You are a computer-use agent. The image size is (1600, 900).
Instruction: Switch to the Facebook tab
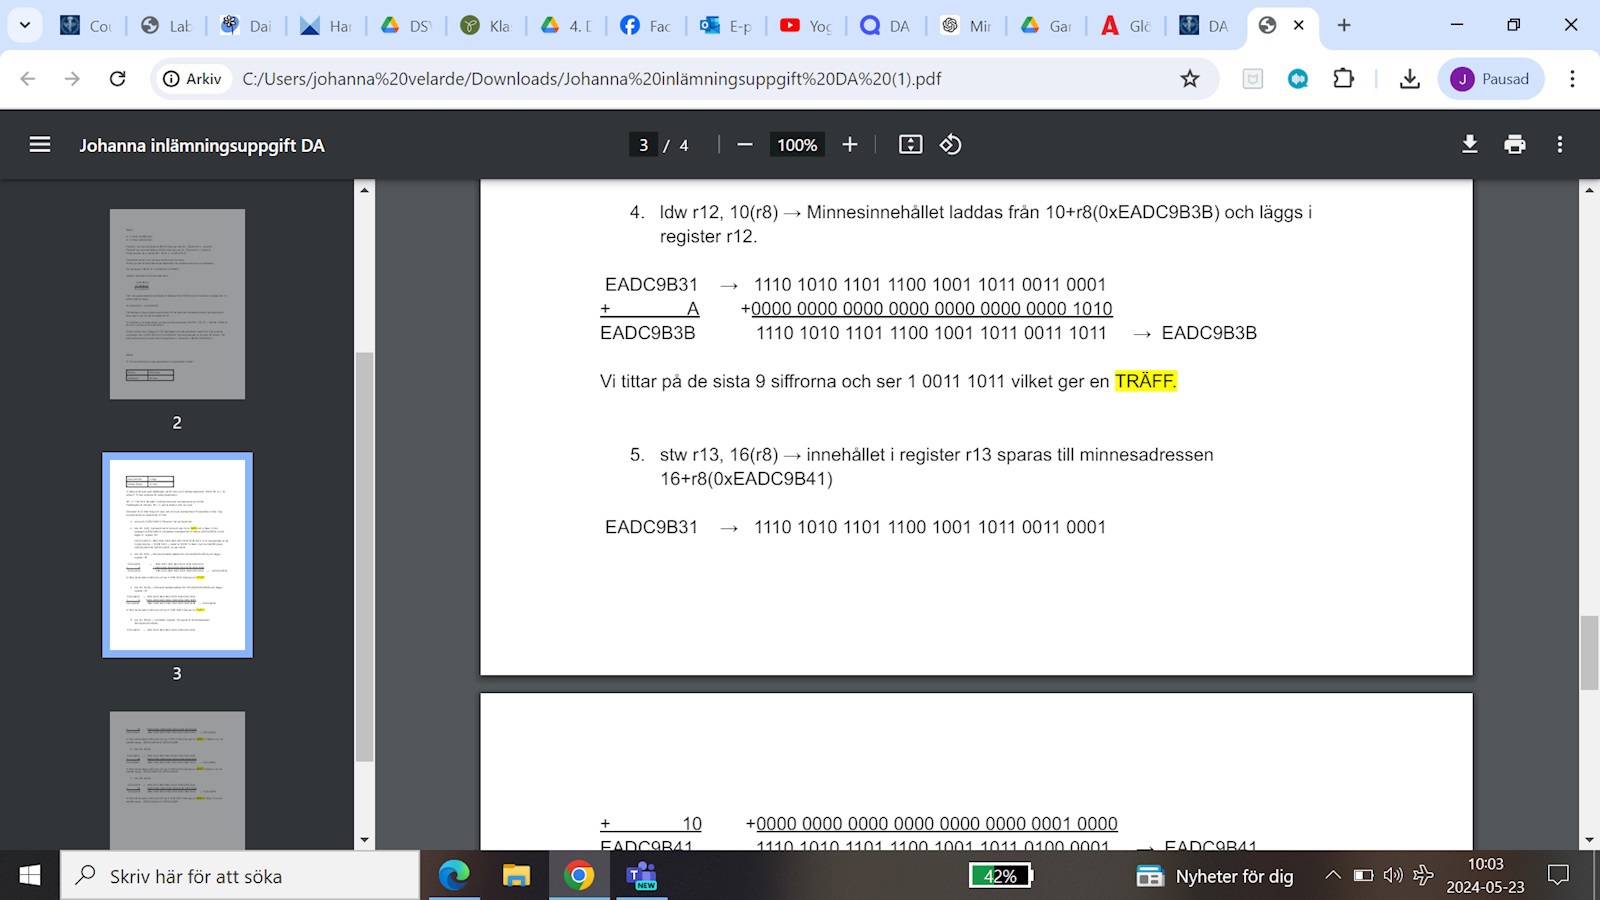point(645,26)
